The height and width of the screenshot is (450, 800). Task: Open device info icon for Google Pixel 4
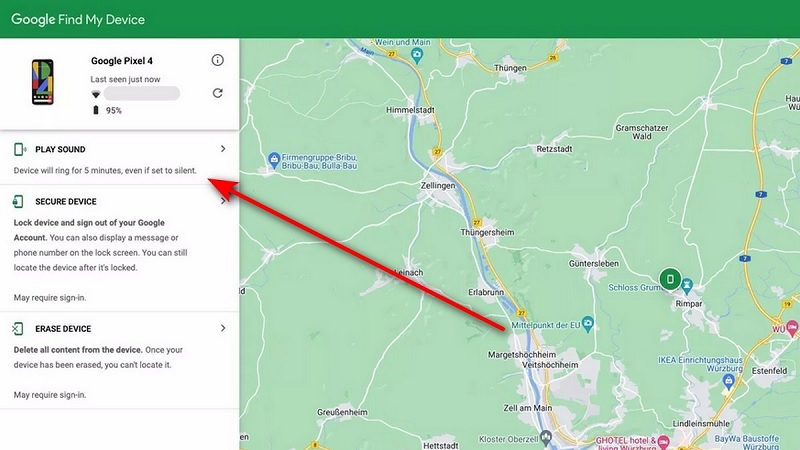point(217,60)
